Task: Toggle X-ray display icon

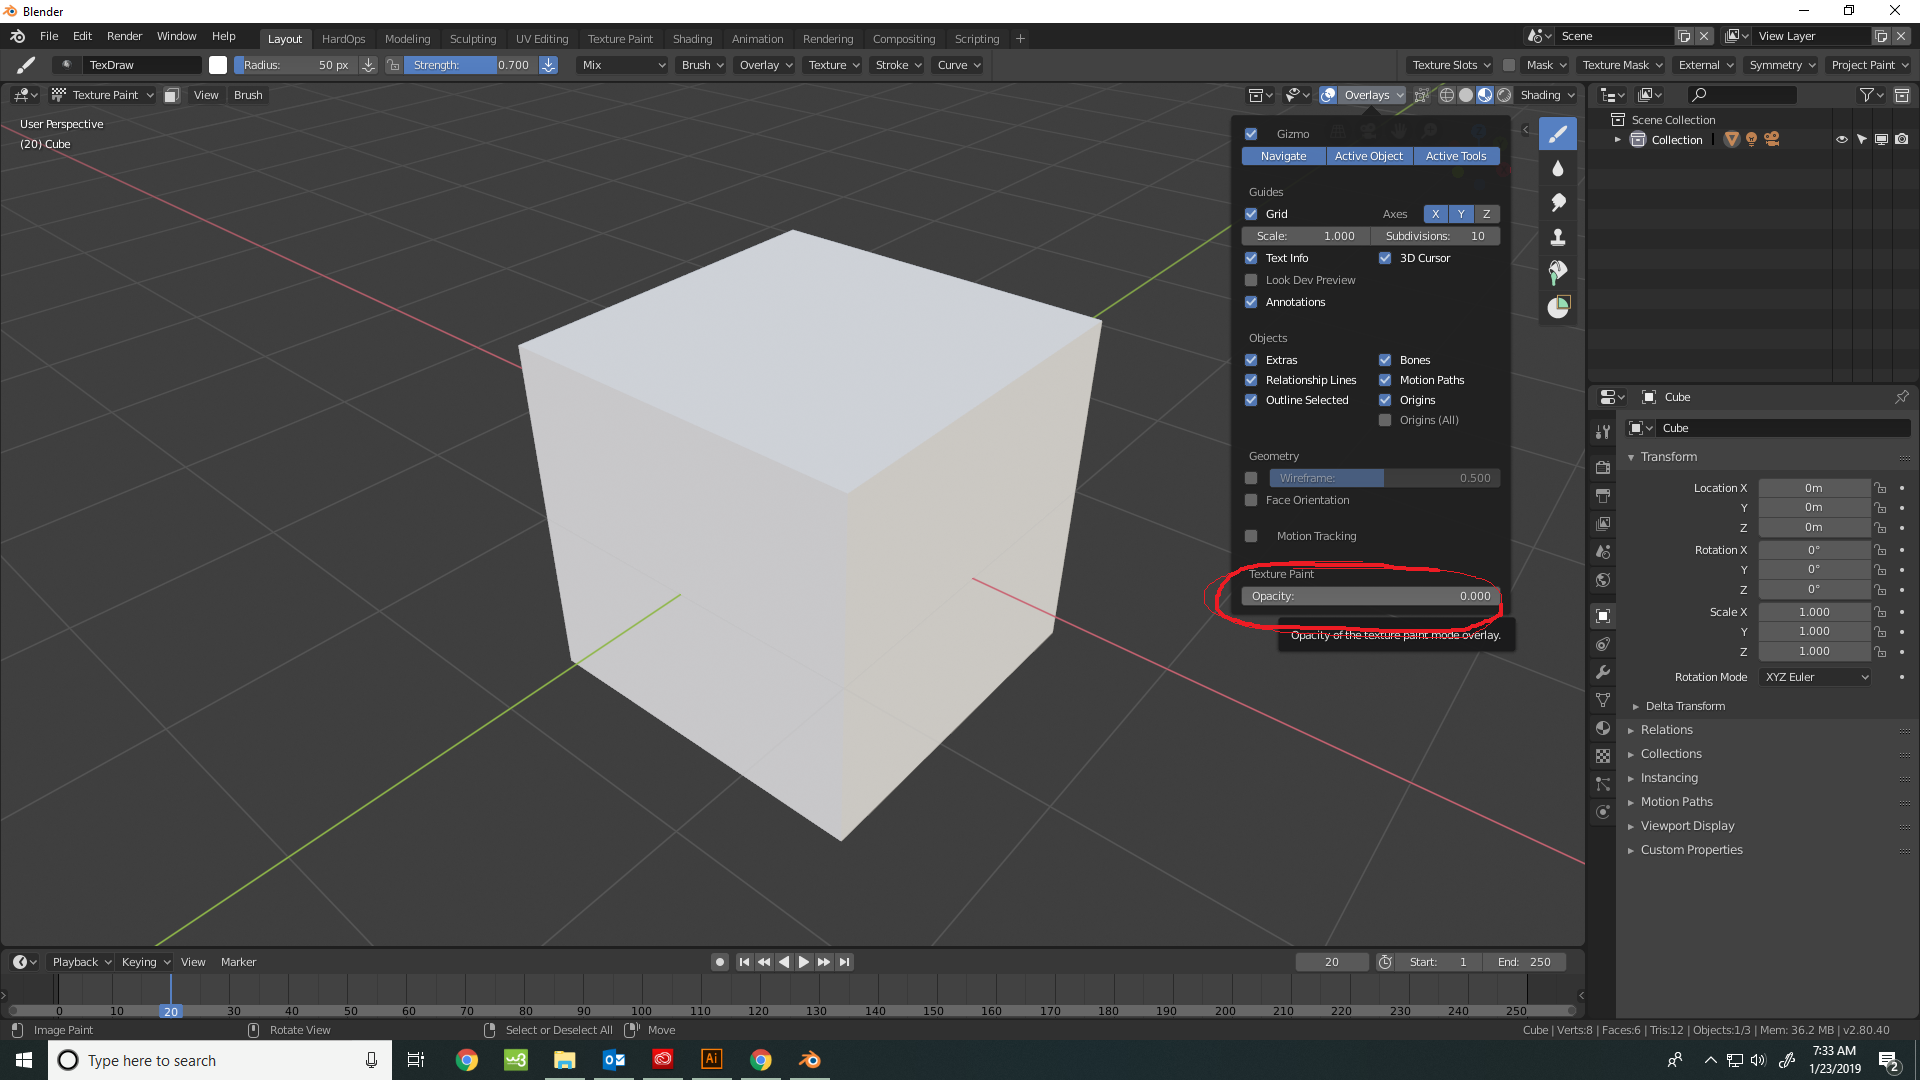Action: 1421,95
